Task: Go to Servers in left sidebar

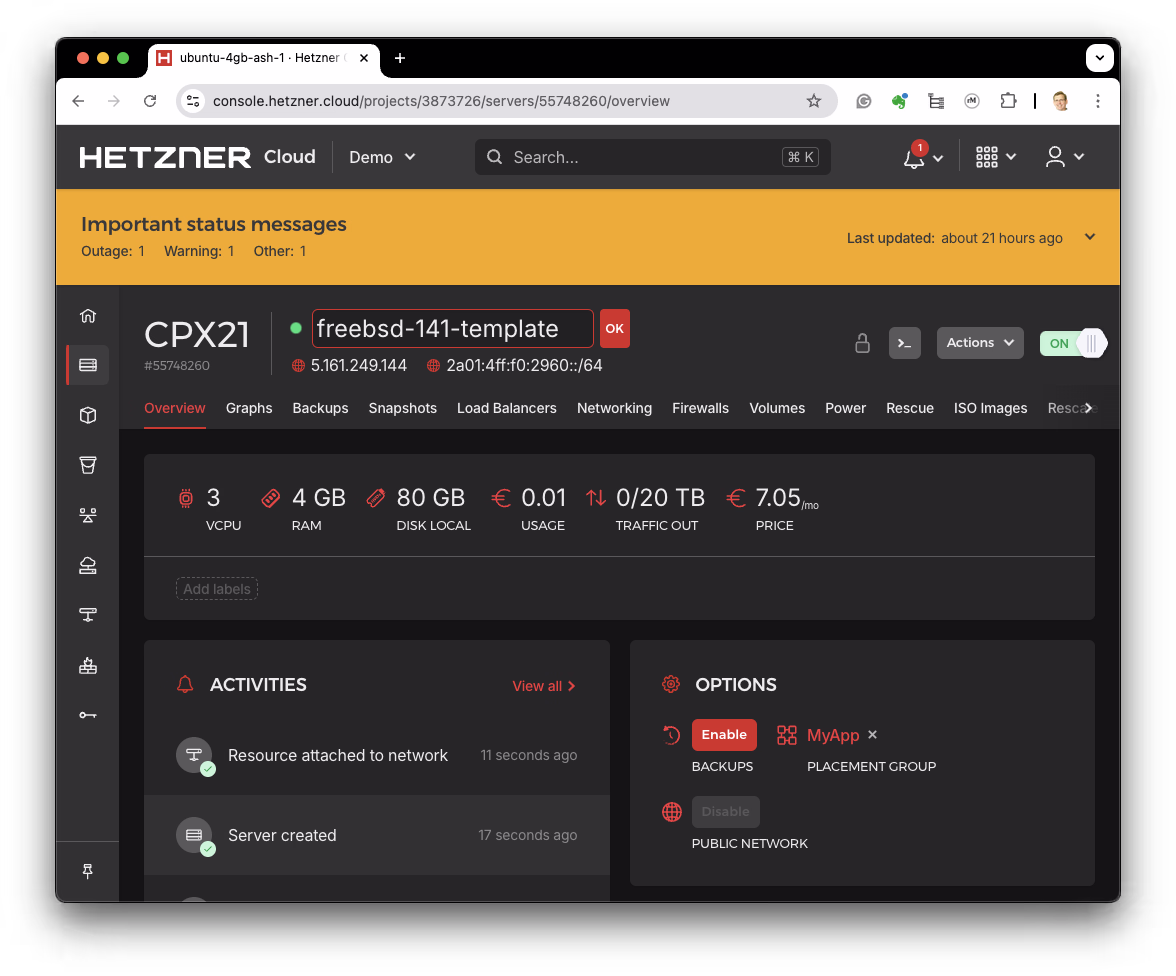Action: tap(88, 365)
